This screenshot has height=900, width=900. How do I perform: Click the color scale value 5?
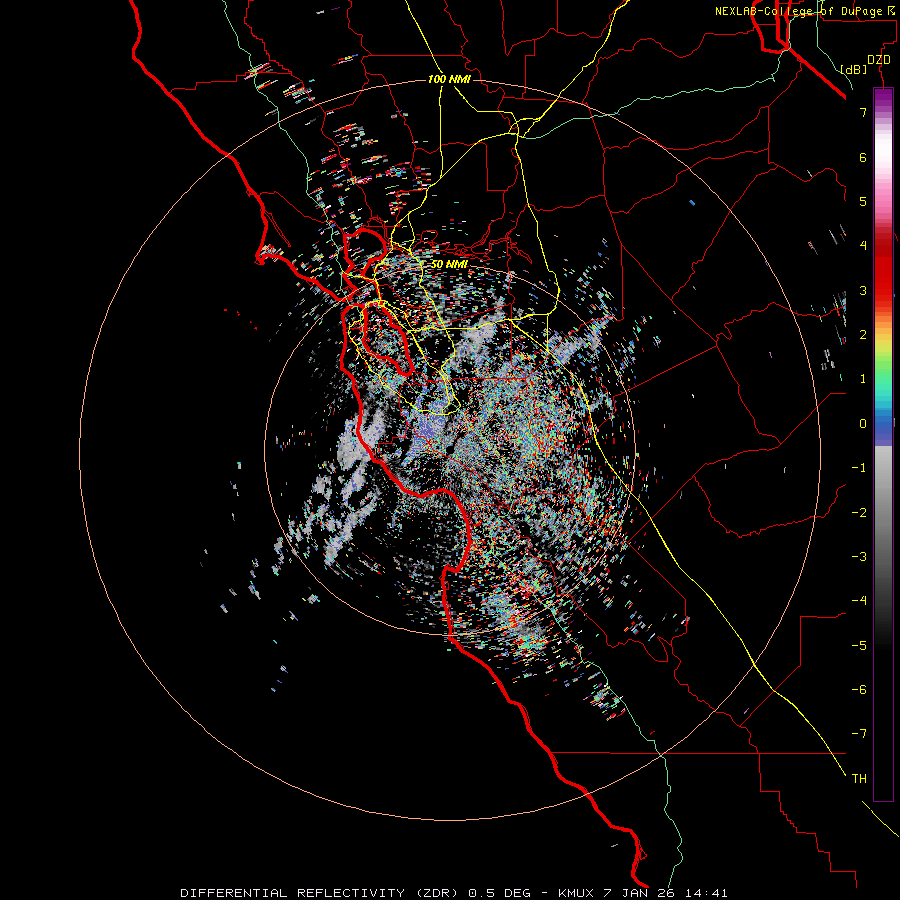tap(863, 201)
